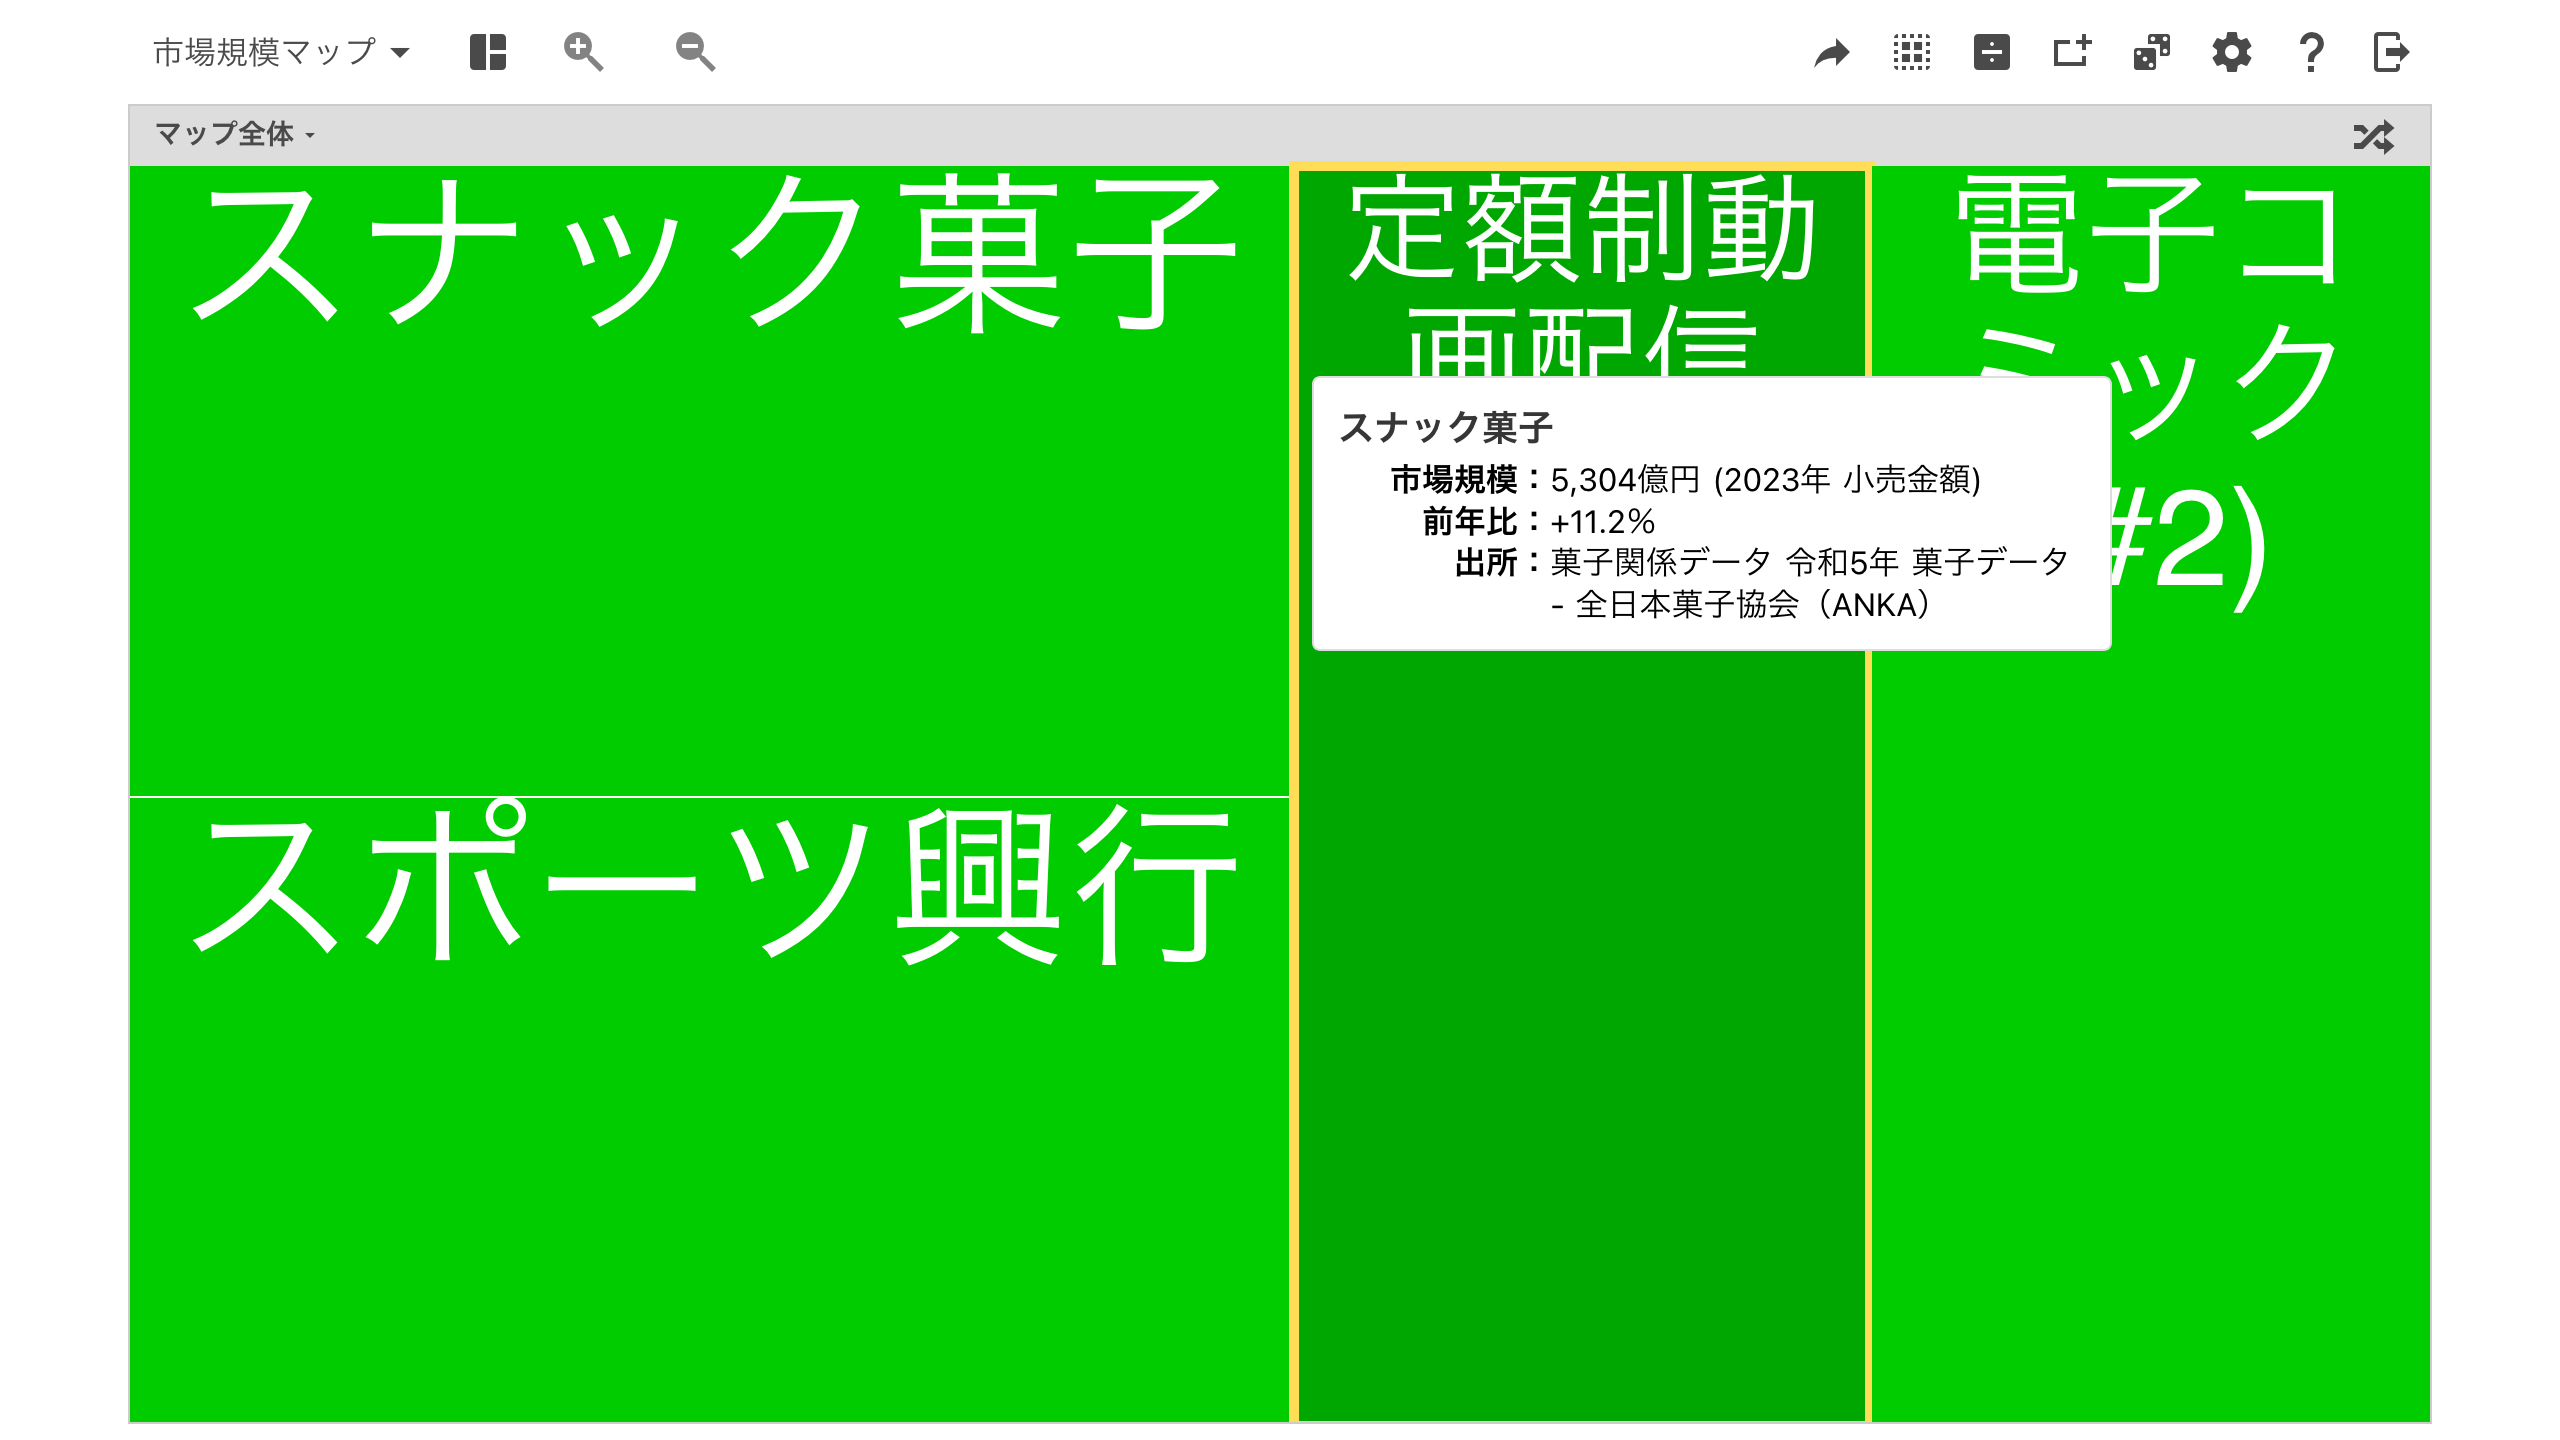
Task: Click the スナック菓子 tooltip title
Action: [1446, 427]
